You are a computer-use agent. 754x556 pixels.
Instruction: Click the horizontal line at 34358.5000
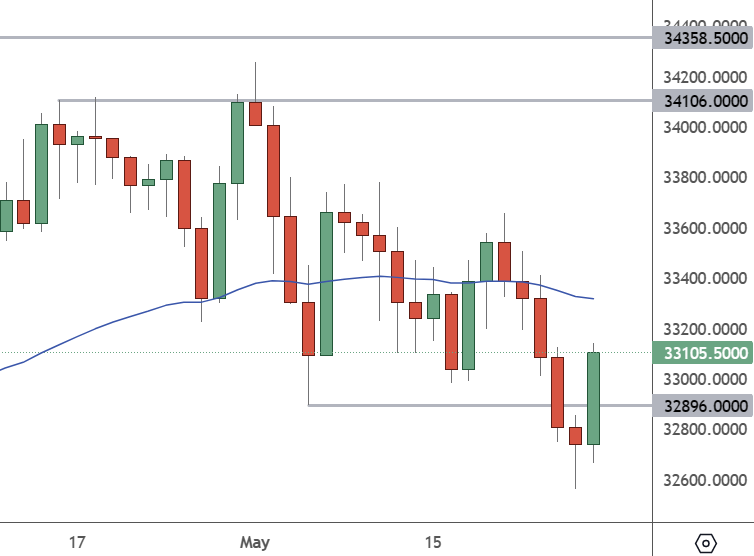pos(300,38)
